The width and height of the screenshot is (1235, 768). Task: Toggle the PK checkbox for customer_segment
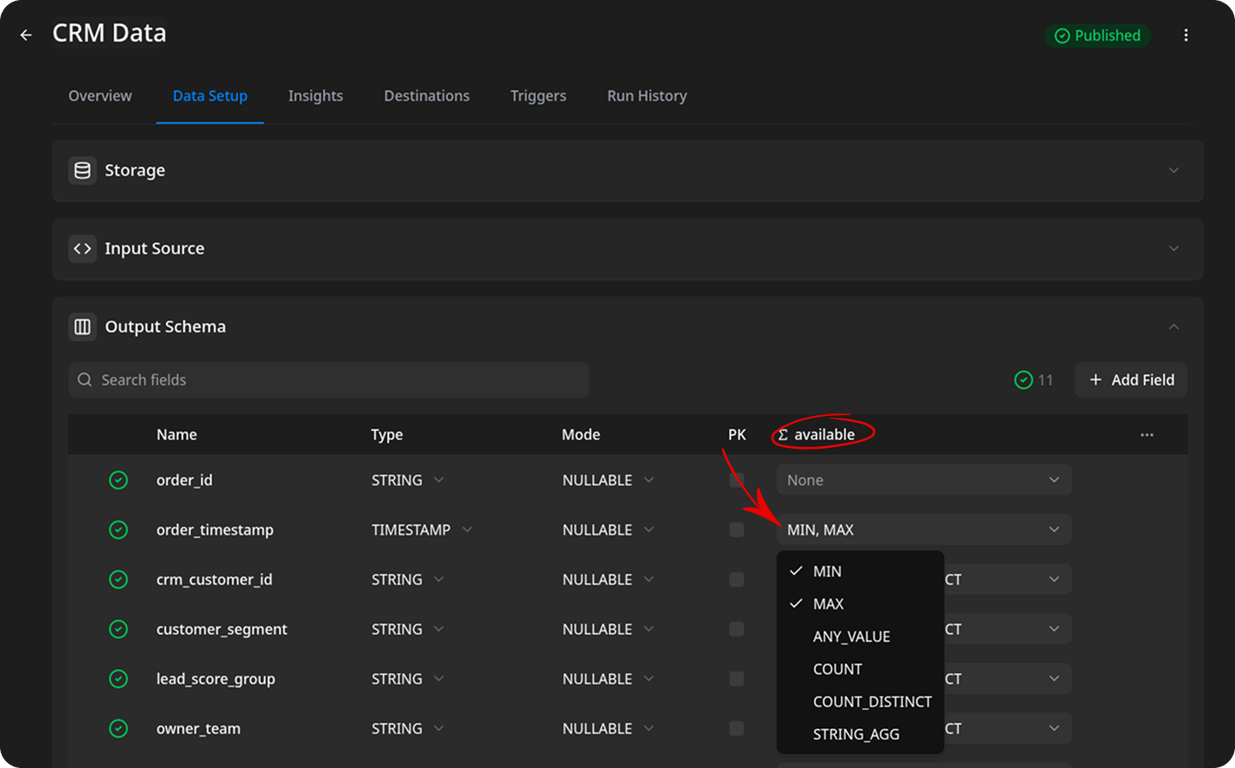[x=737, y=629]
